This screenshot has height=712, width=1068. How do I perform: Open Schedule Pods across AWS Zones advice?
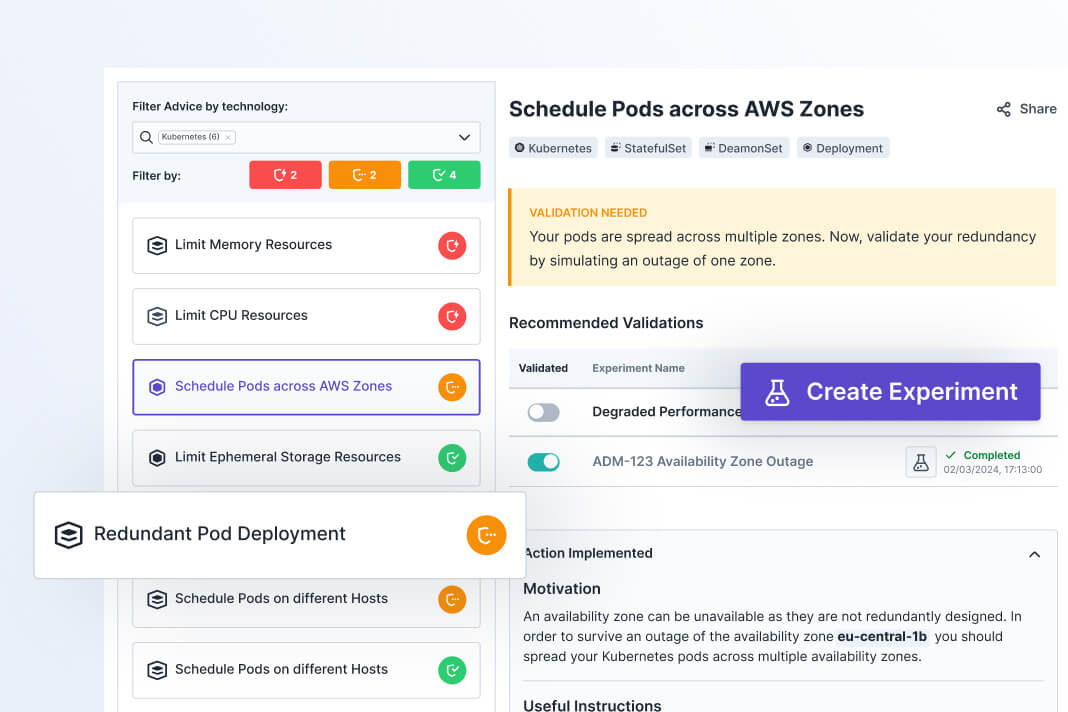283,387
